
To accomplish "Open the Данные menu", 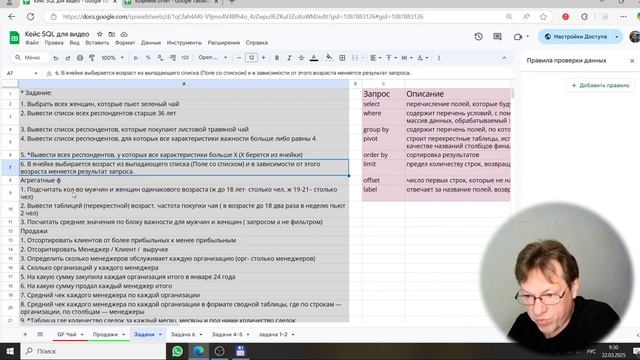I will (151, 43).
